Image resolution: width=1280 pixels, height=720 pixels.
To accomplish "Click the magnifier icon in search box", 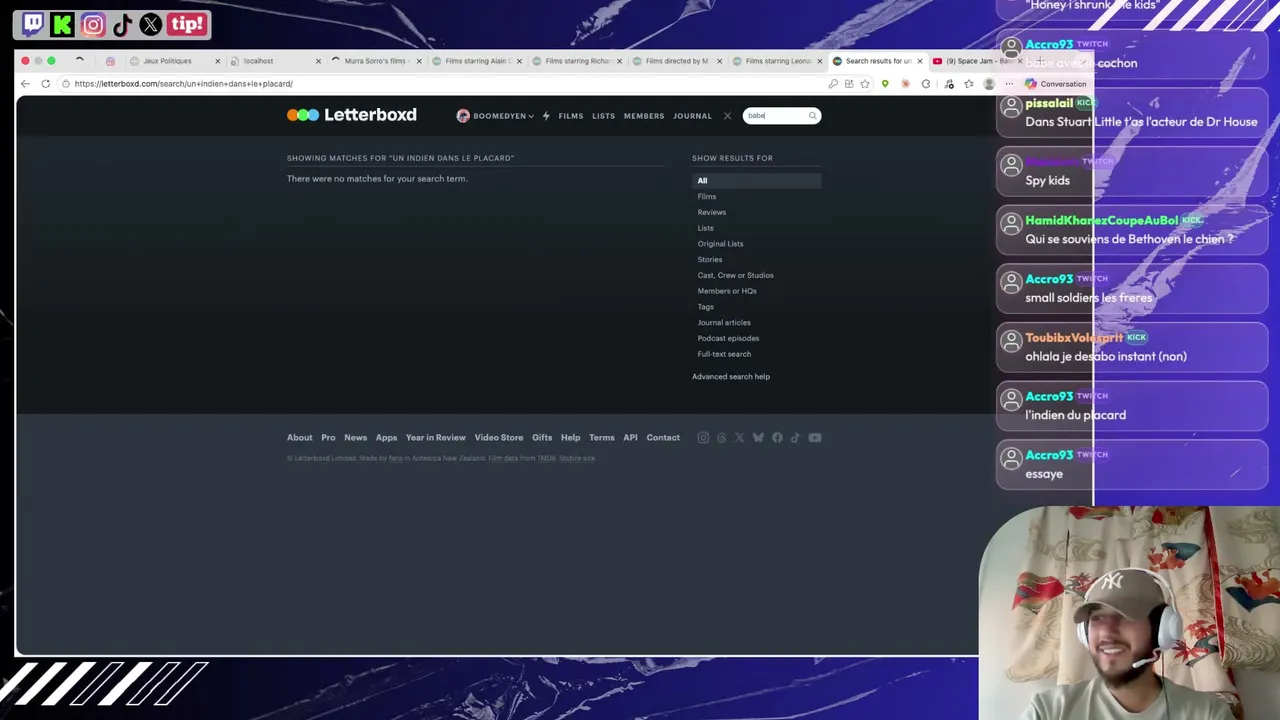I will pyautogui.click(x=812, y=116).
